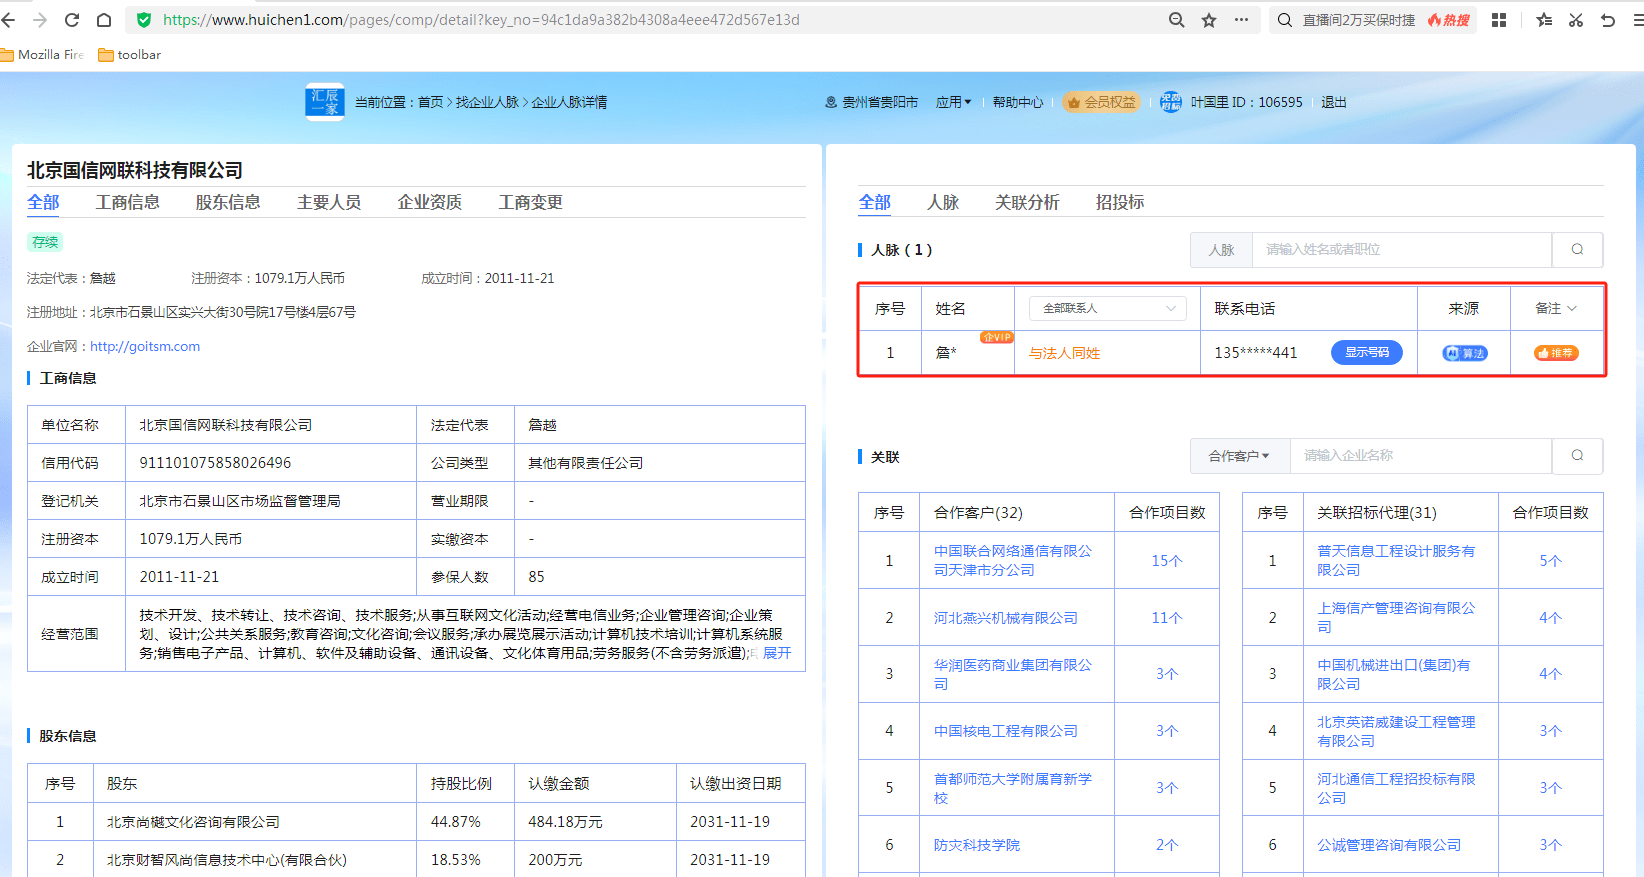Switch to the 关联分析 tab
The height and width of the screenshot is (877, 1644).
pos(1027,202)
